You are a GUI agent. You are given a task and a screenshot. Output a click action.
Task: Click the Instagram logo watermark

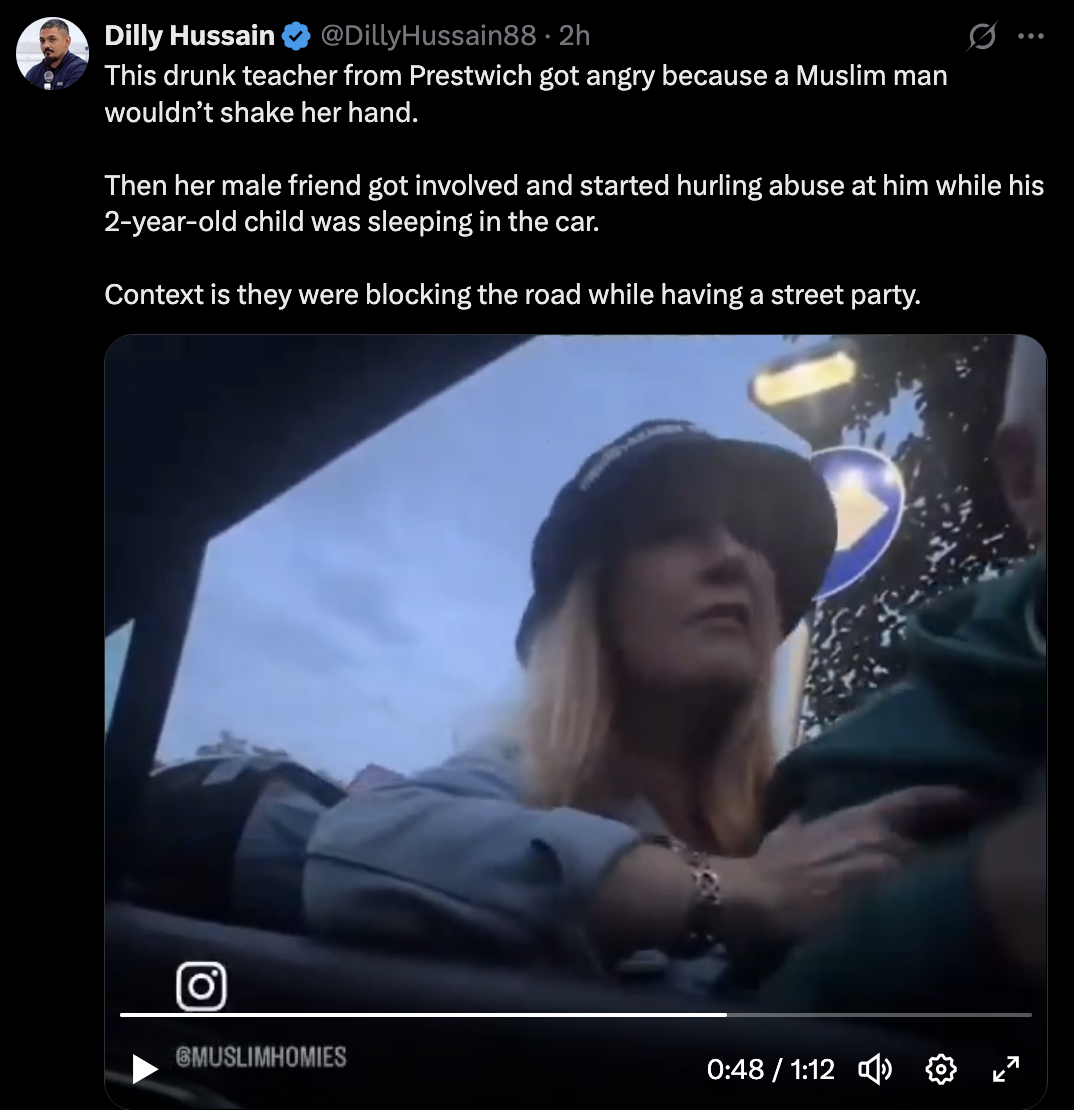click(x=202, y=985)
